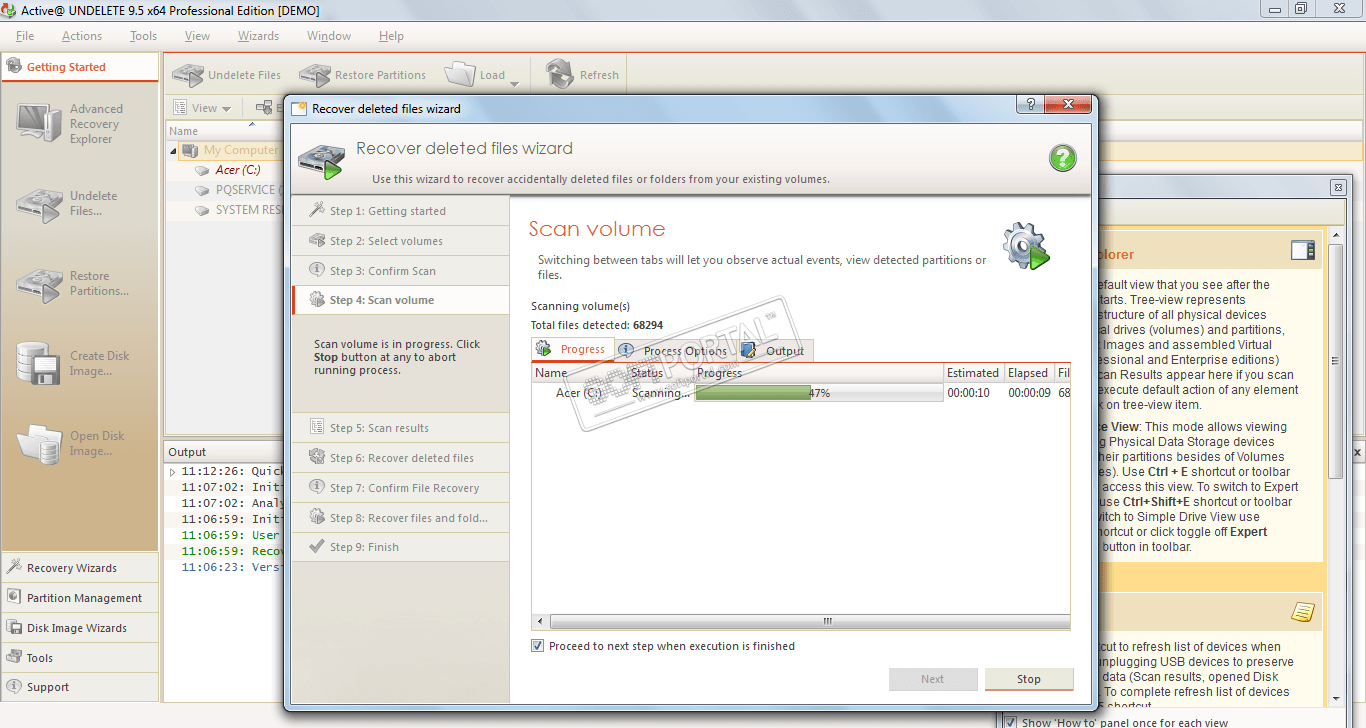Collapse the My Computer tree node
This screenshot has width=1366, height=728.
pyautogui.click(x=173, y=151)
